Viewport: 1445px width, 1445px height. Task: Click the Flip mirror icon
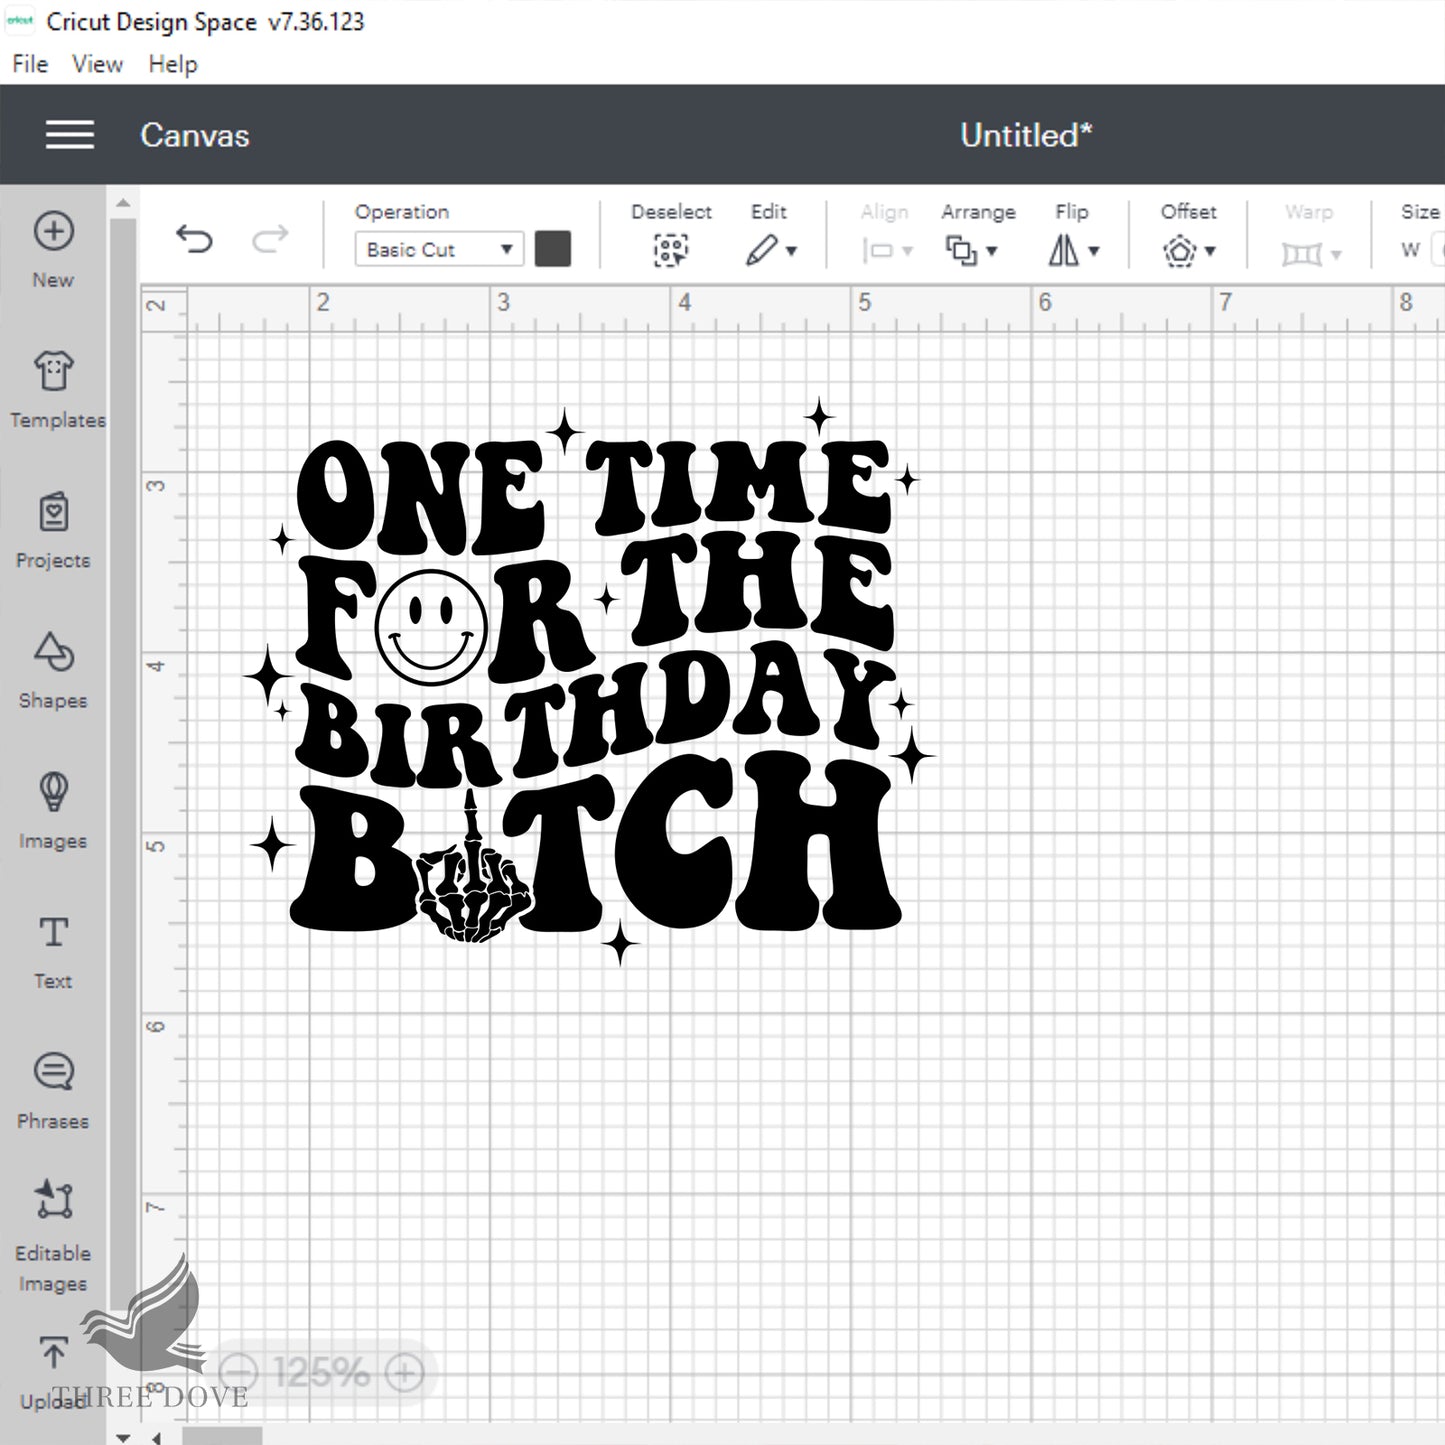[1063, 250]
